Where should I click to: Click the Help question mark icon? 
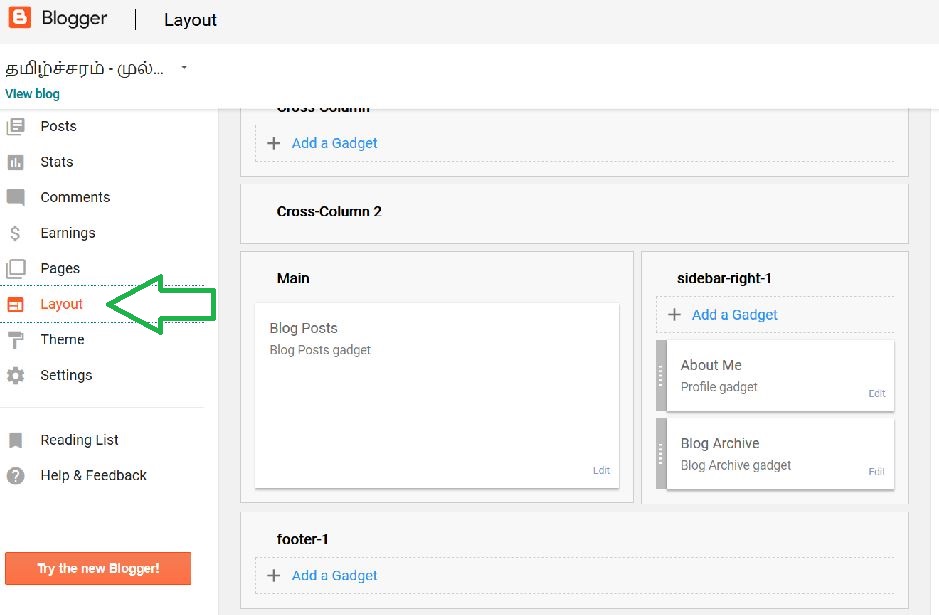[16, 475]
